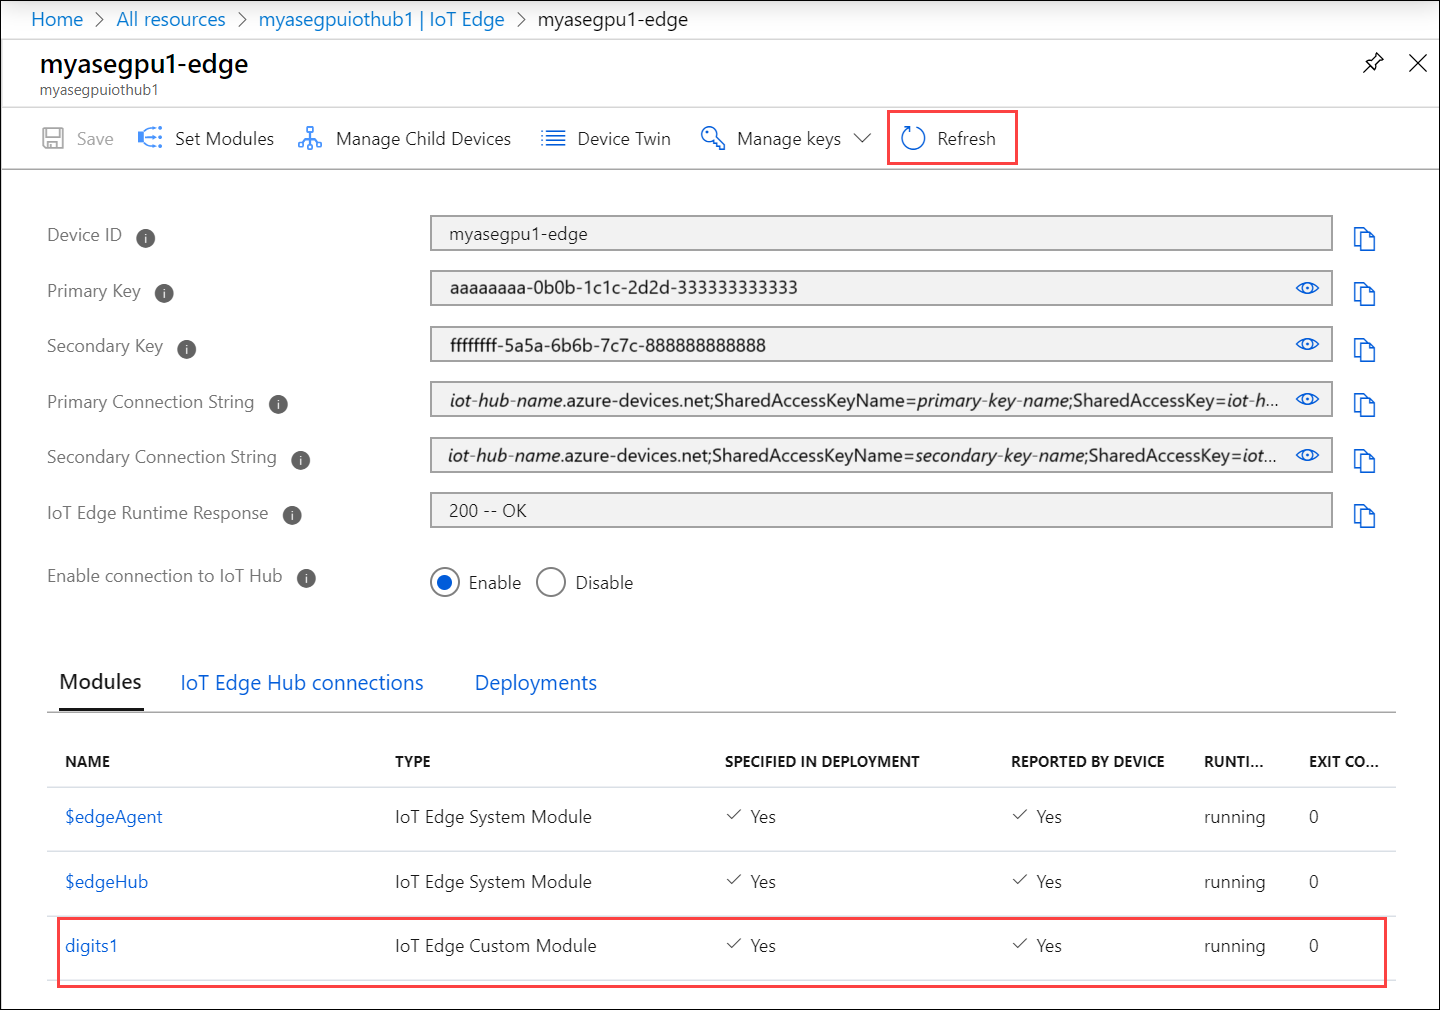Click the NAME column header

point(88,762)
